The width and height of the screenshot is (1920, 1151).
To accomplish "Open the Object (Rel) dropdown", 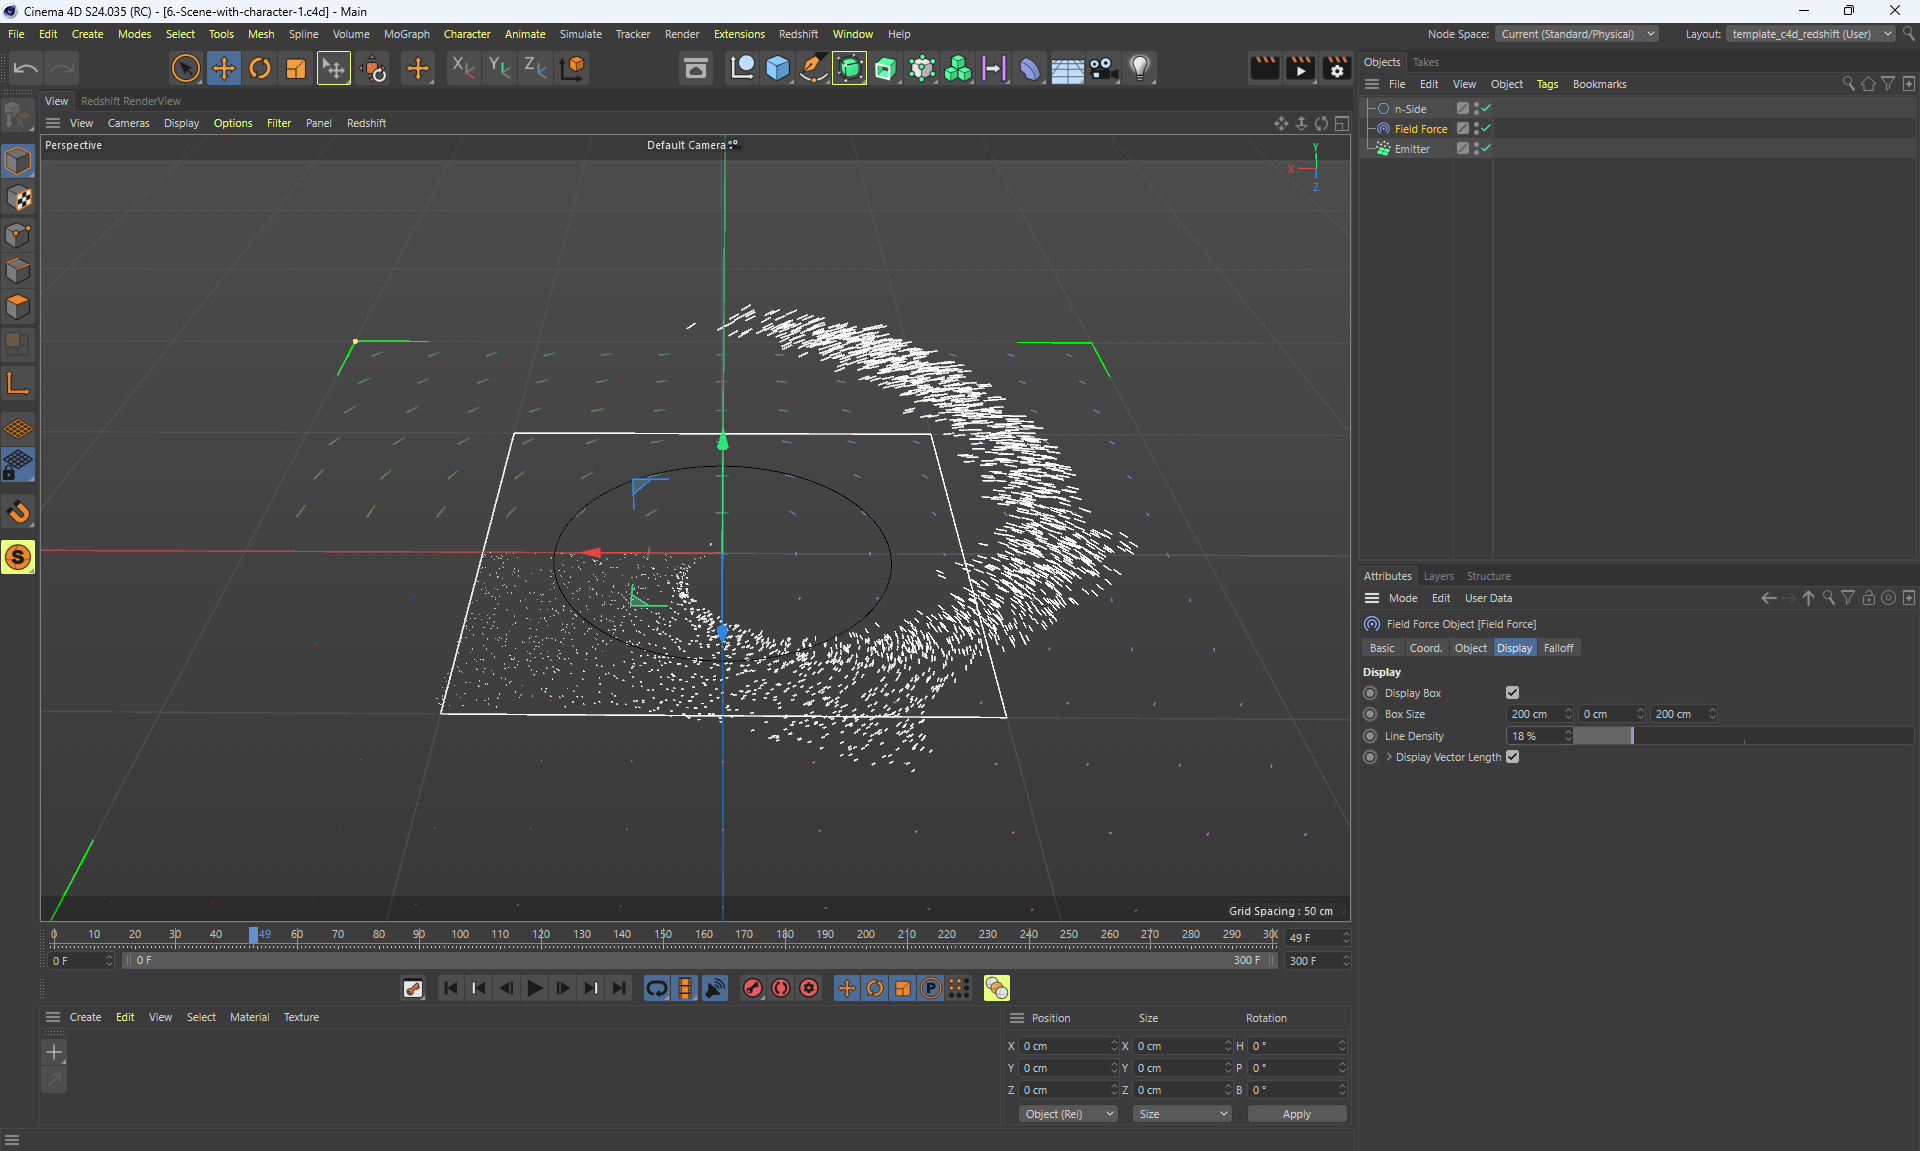I will coord(1067,1114).
